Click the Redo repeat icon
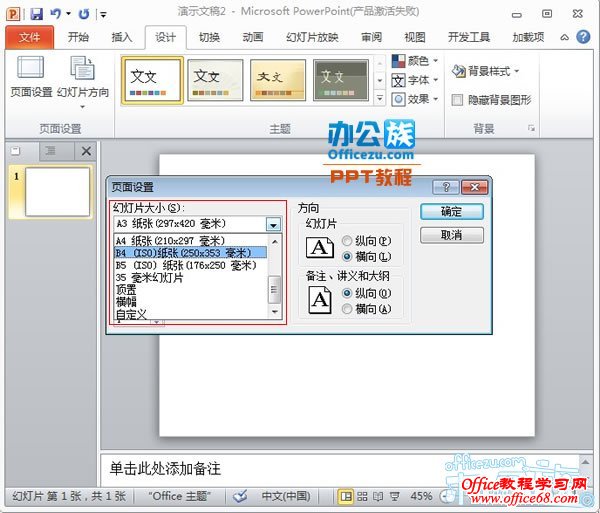This screenshot has height=513, width=600. pos(84,14)
